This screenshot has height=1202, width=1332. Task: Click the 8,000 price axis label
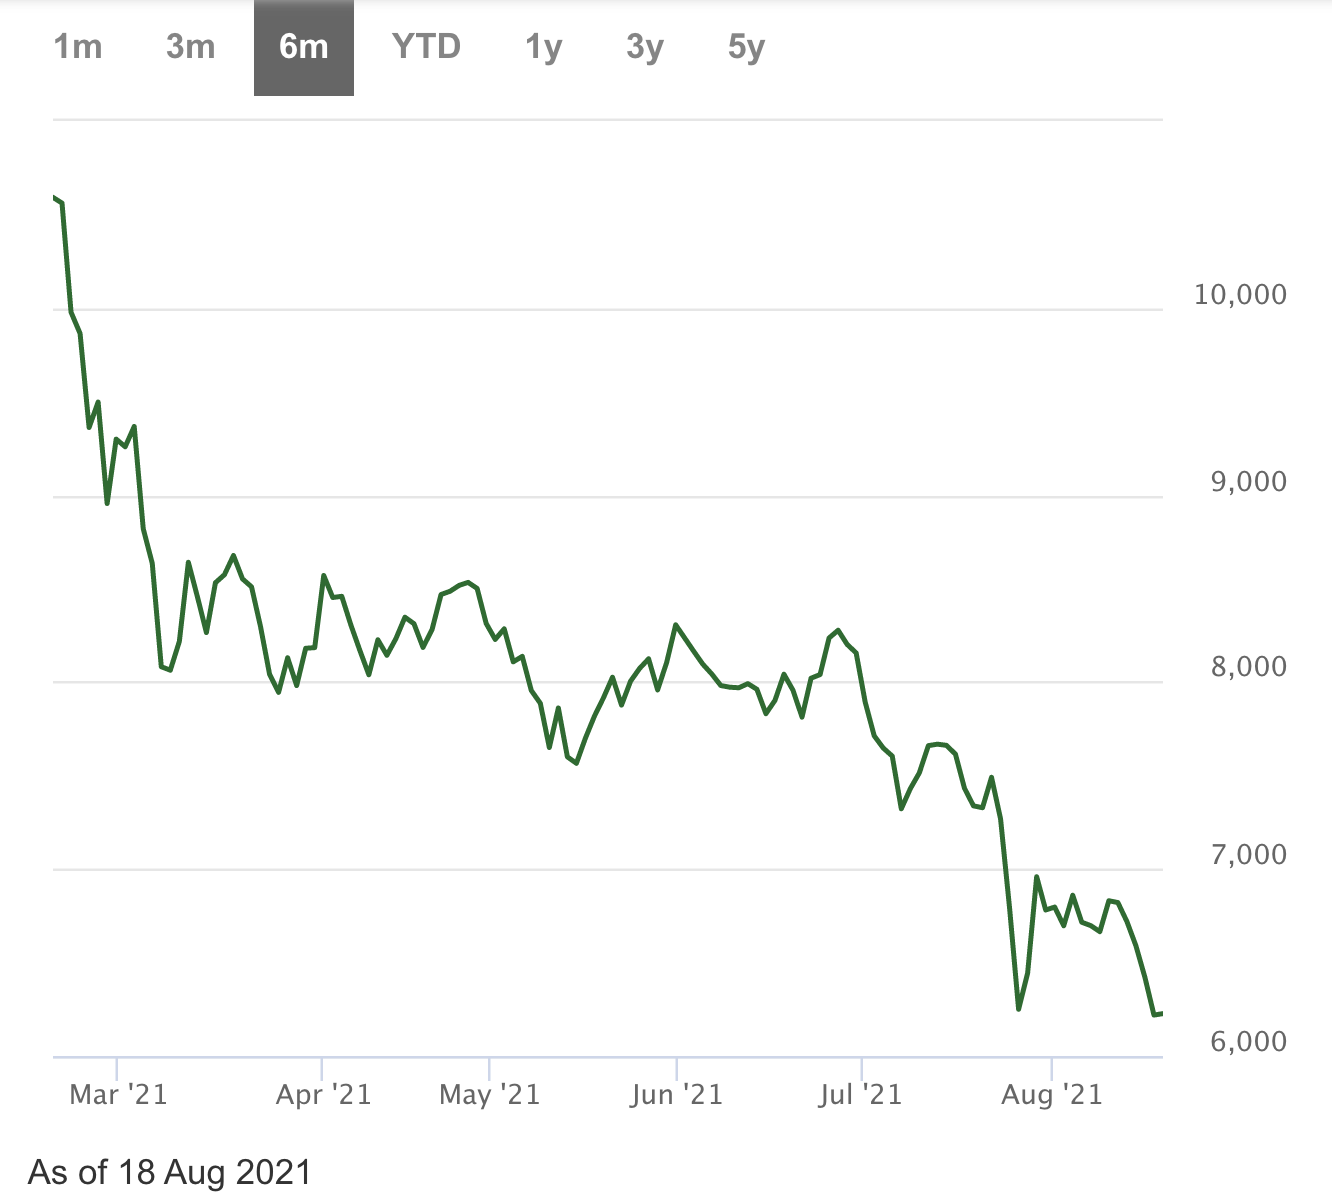[1248, 668]
